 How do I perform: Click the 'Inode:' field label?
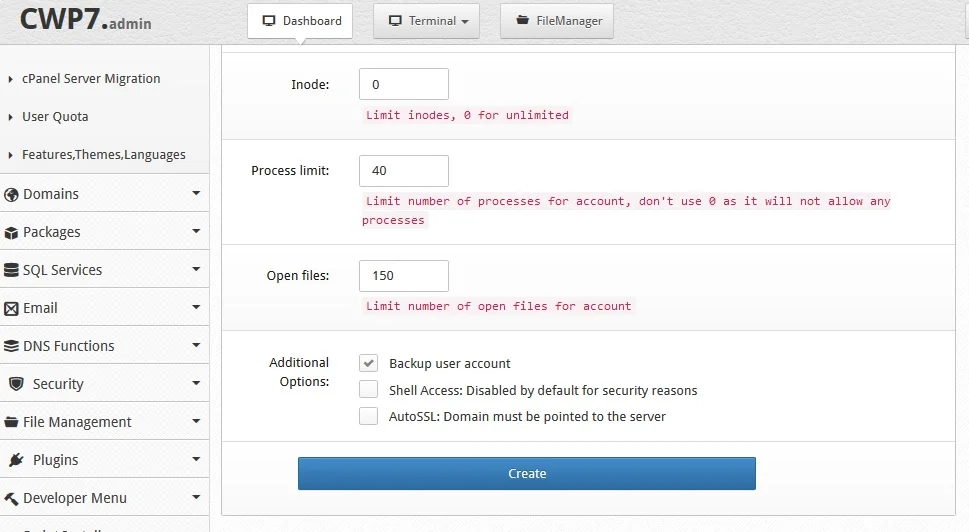tap(310, 85)
